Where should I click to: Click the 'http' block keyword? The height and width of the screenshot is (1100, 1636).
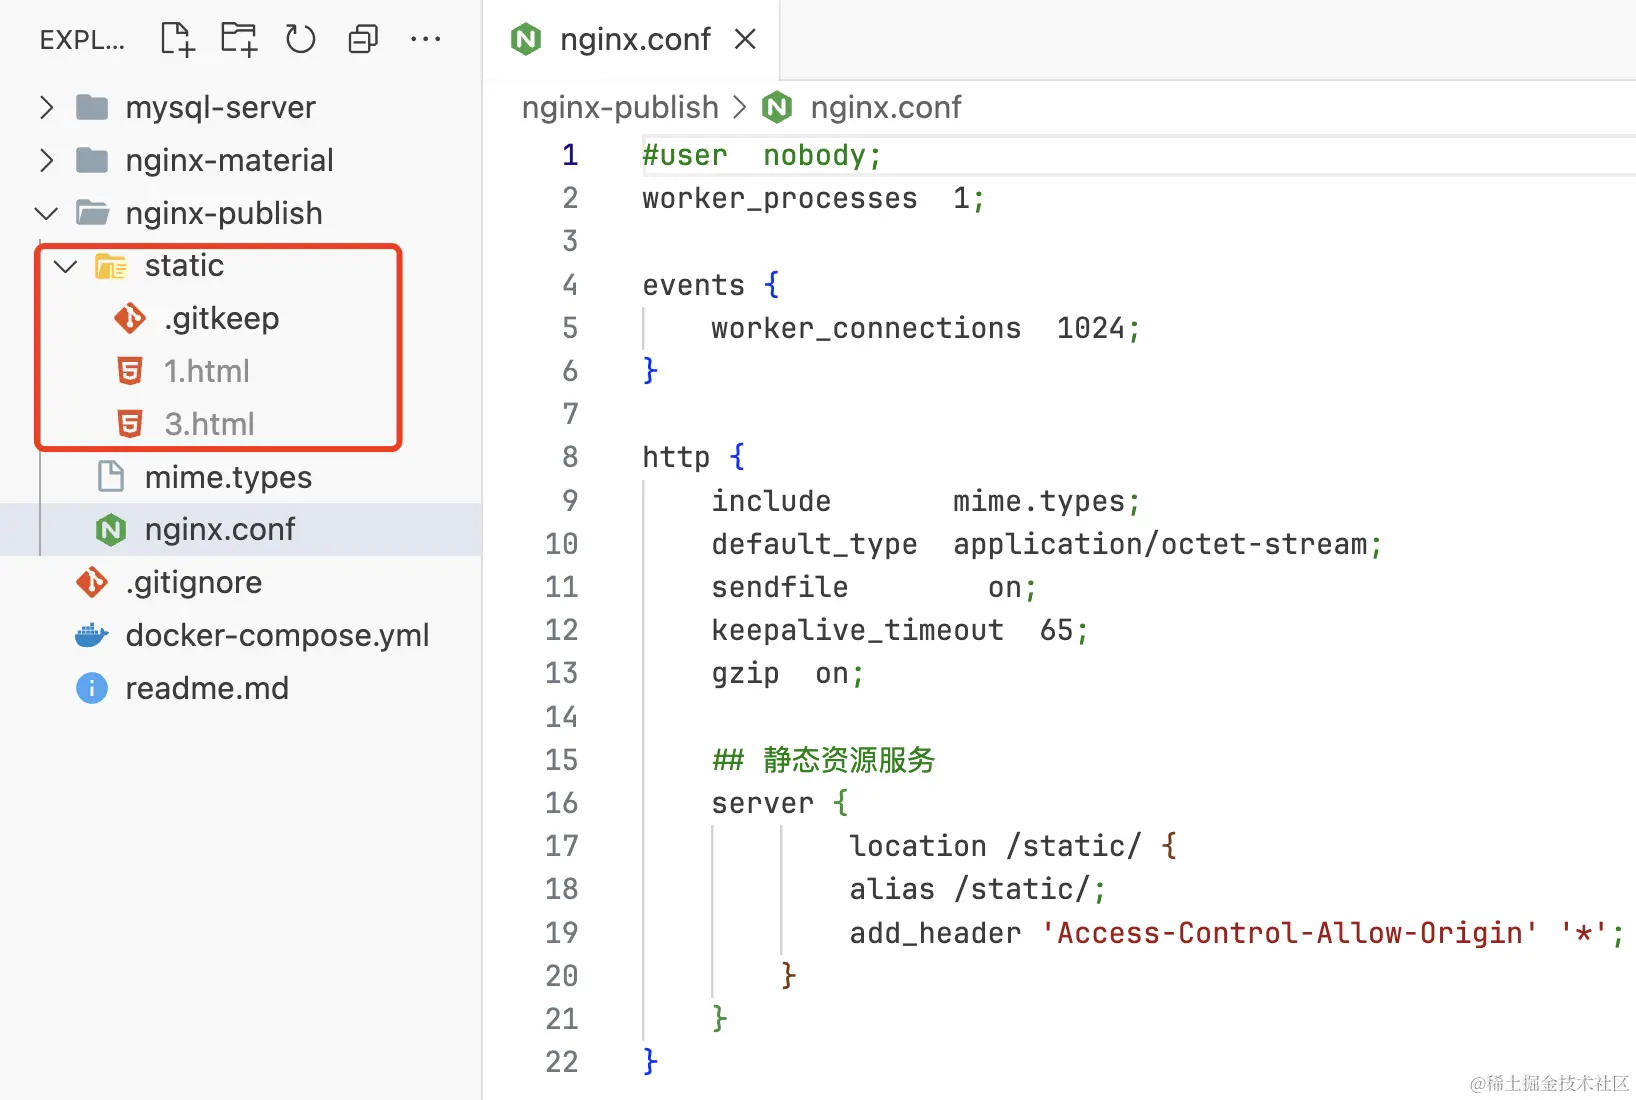point(676,457)
